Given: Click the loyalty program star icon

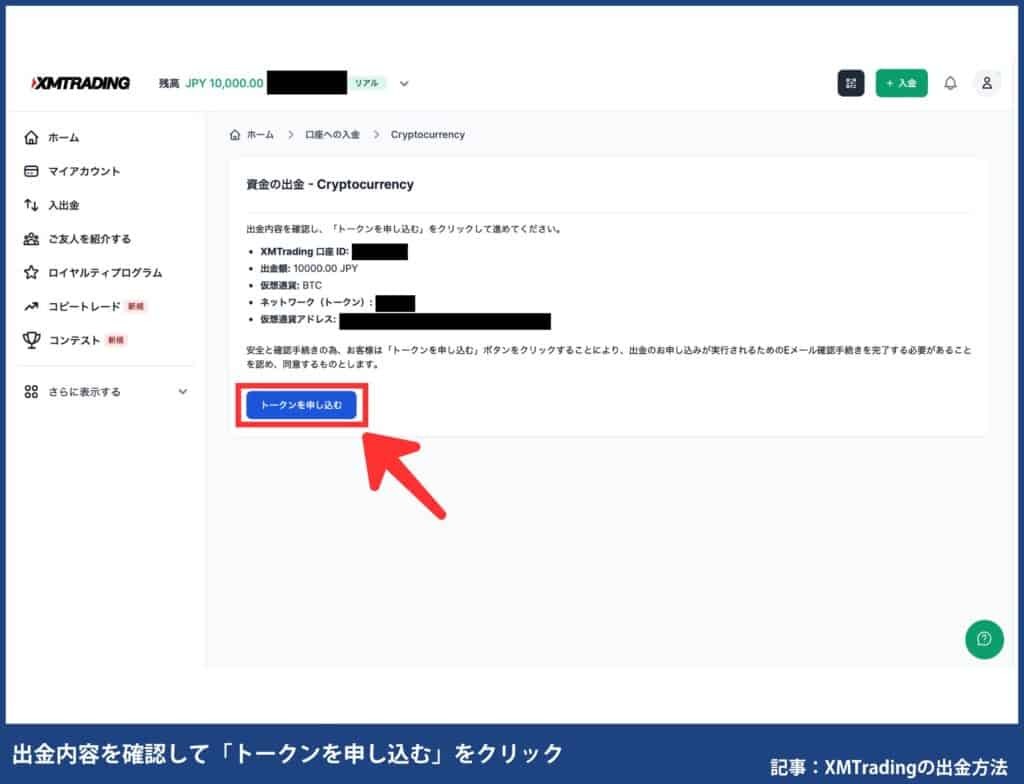Looking at the screenshot, I should (31, 272).
